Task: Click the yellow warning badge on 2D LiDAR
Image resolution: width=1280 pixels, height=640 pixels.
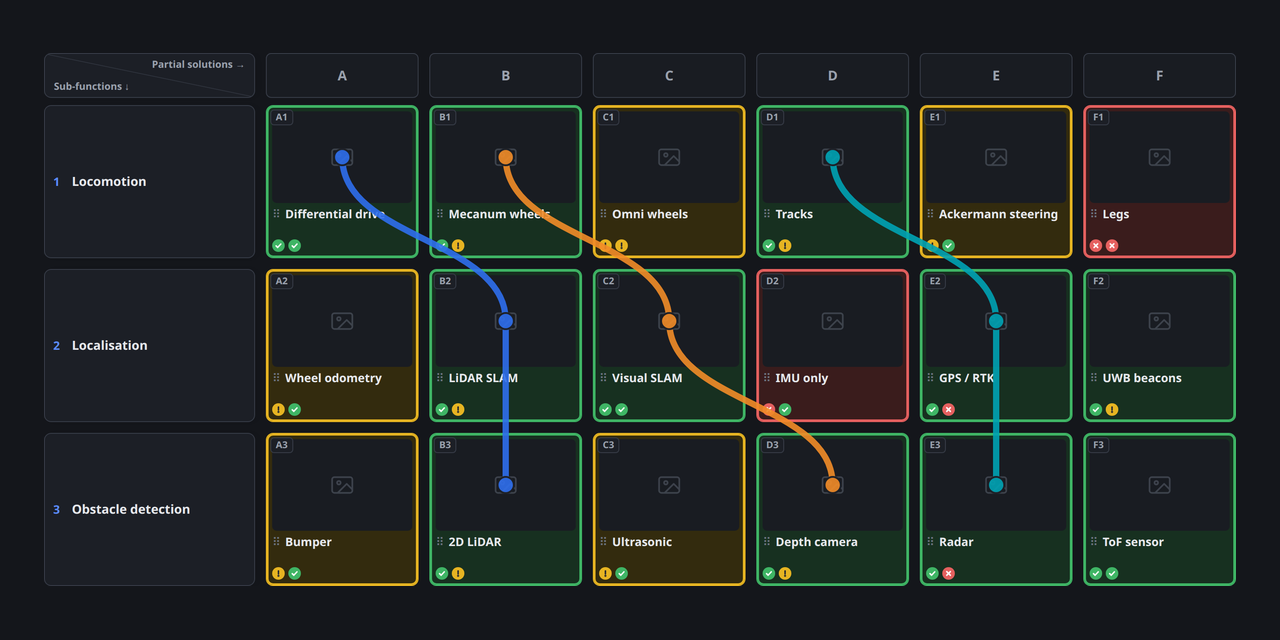Action: tap(458, 574)
